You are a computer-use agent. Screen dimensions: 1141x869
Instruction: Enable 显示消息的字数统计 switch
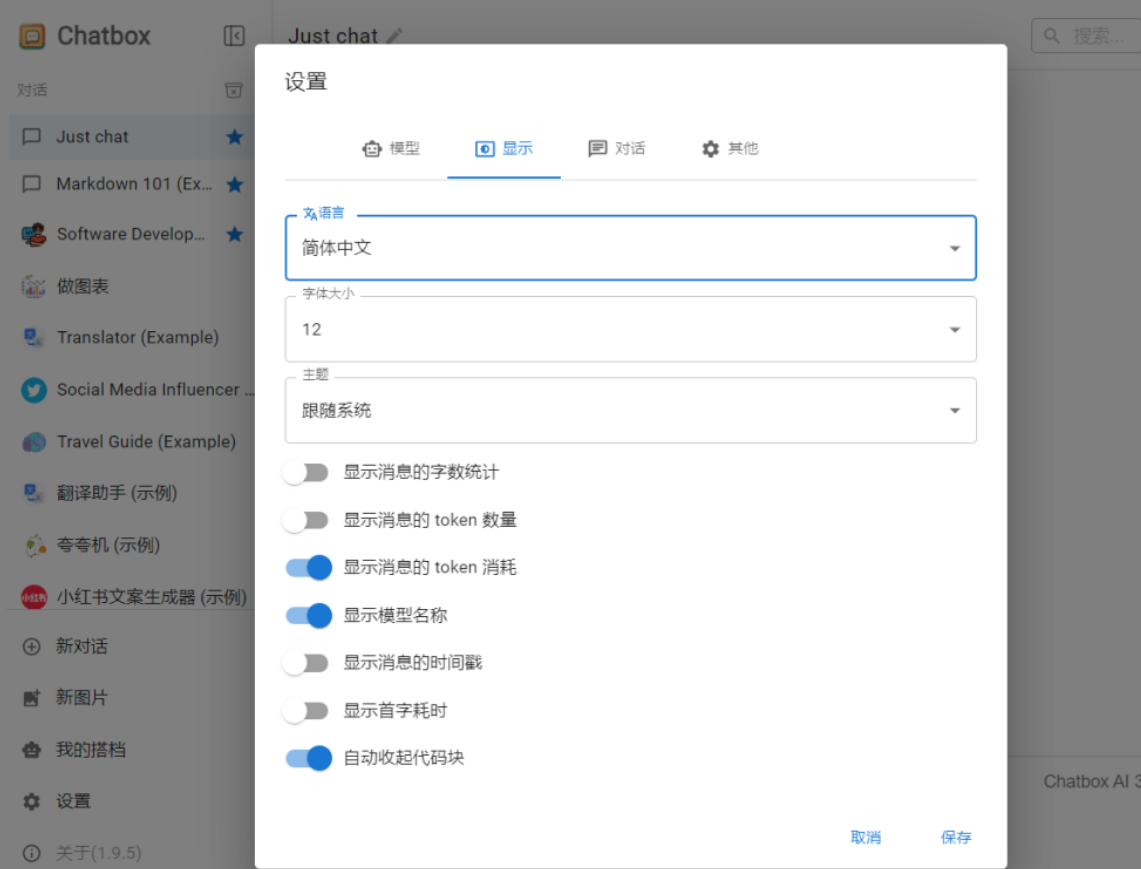point(306,472)
